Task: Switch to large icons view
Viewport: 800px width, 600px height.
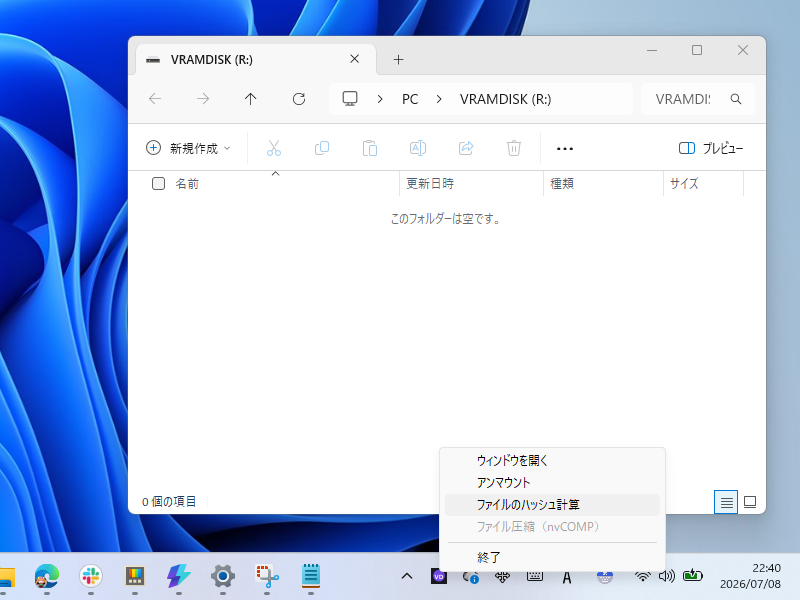Action: 750,502
